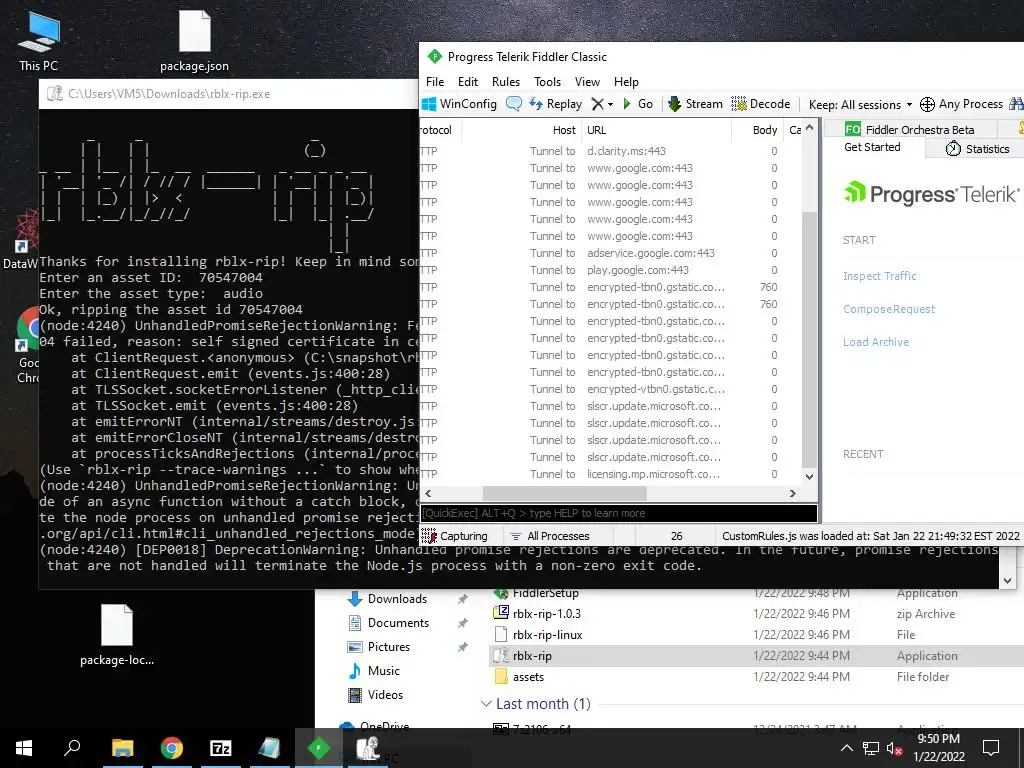This screenshot has width=1024, height=768.
Task: Select the rblx-rip application file
Action: (532, 656)
